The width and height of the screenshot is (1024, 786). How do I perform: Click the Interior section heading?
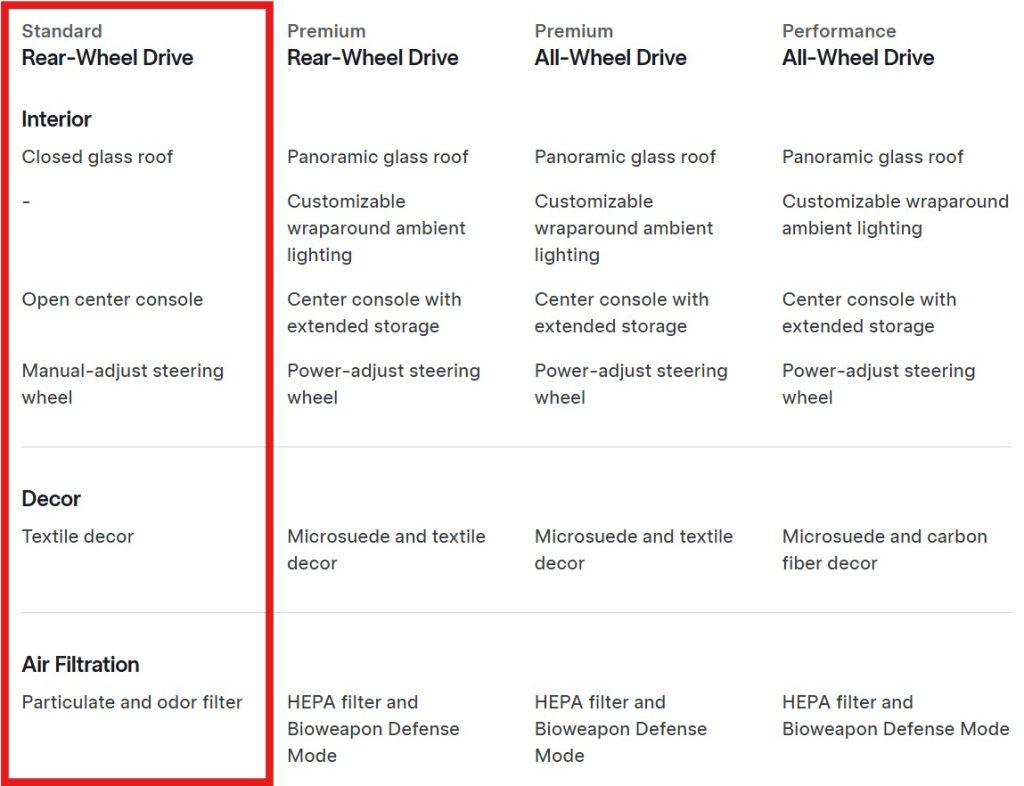[x=56, y=119]
